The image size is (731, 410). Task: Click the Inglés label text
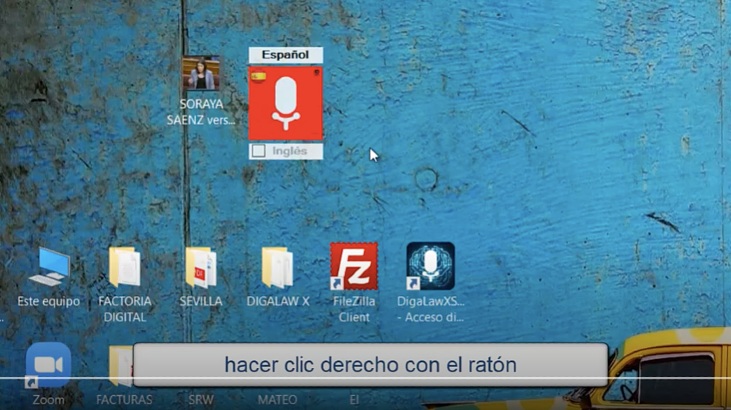point(290,151)
